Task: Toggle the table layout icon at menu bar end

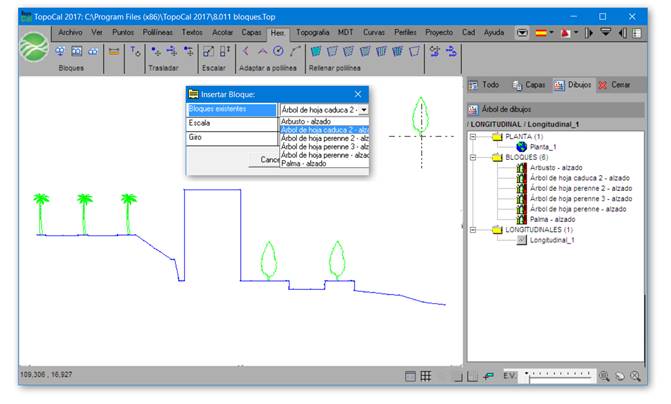Action: 636,33
